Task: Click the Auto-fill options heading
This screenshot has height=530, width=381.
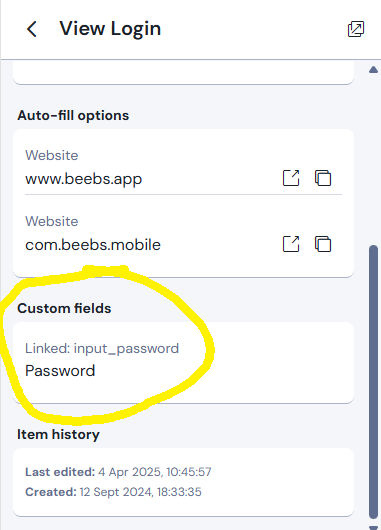Action: click(x=73, y=115)
